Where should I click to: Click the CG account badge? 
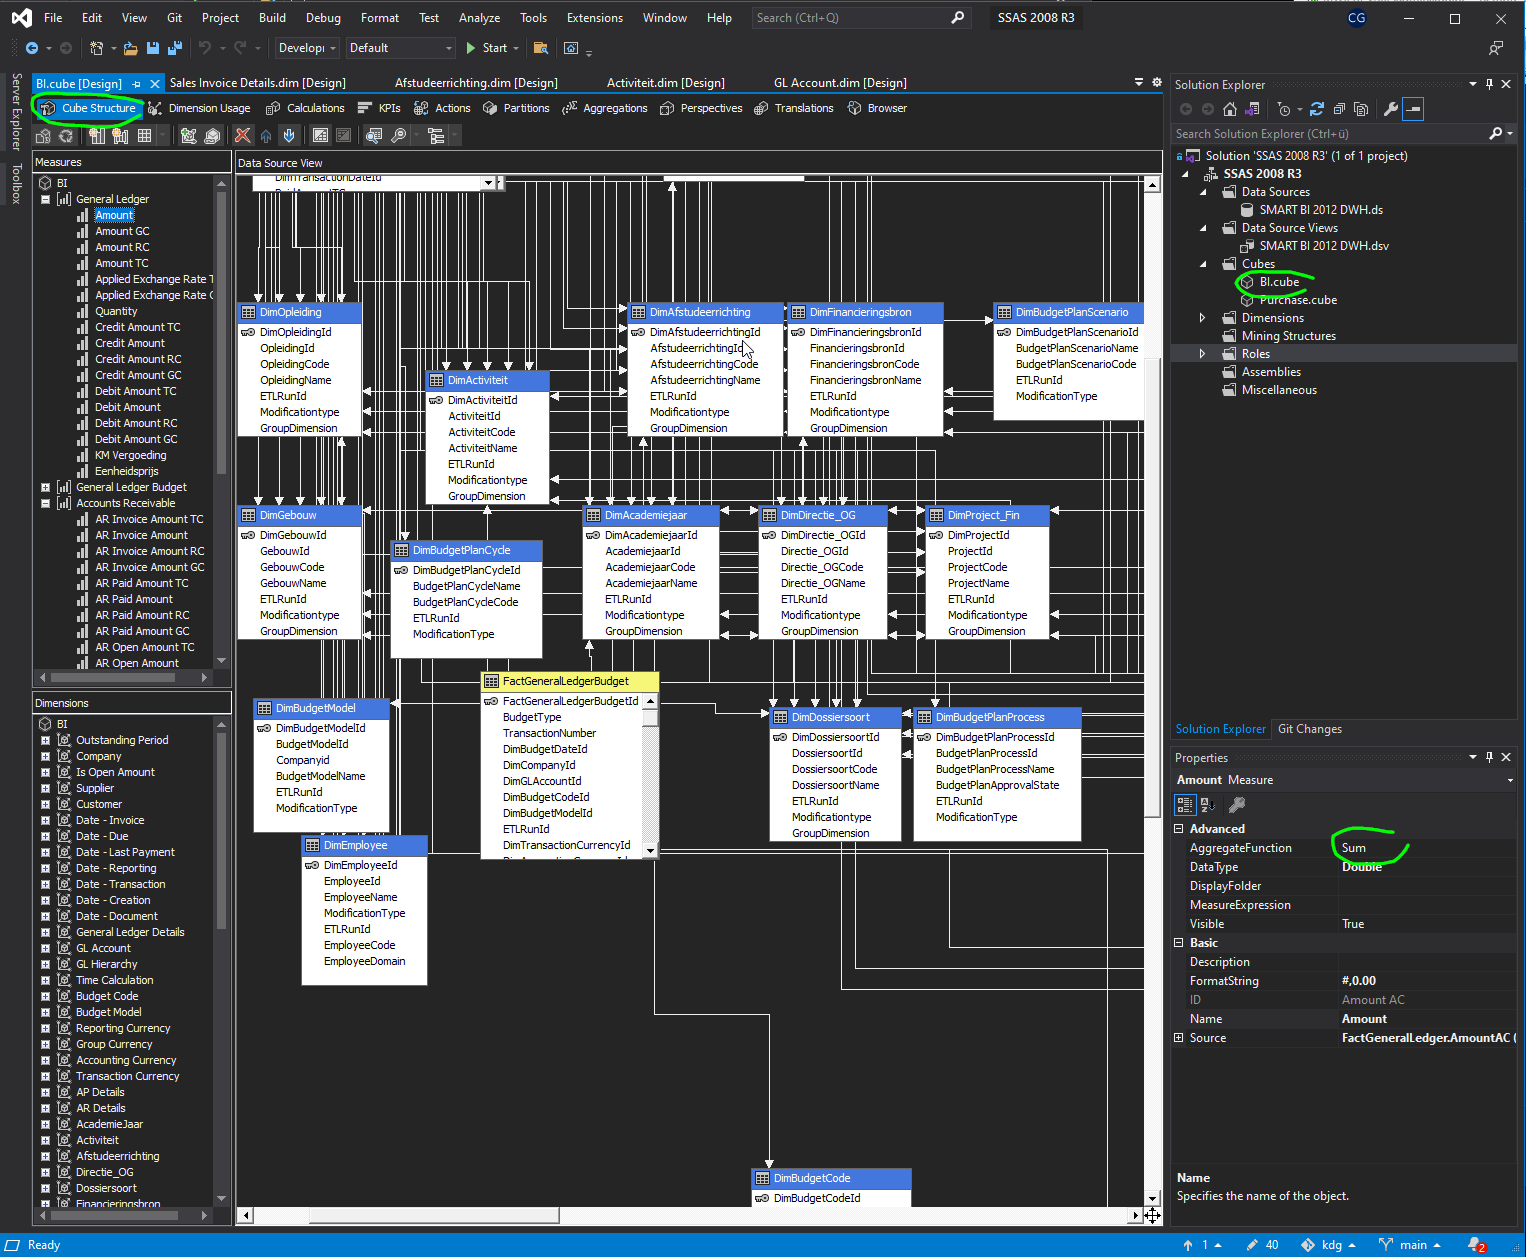point(1356,18)
